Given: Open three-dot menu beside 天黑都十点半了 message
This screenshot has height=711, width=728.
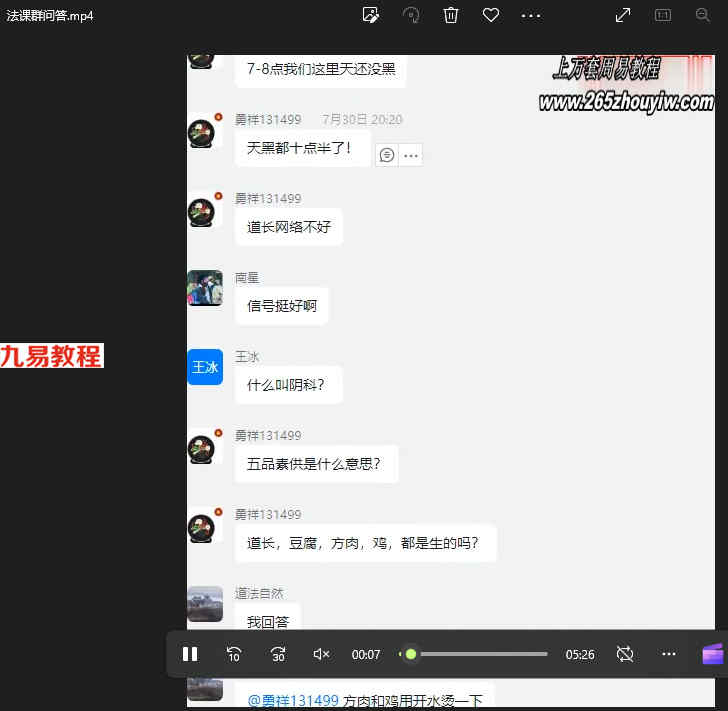Looking at the screenshot, I should [411, 156].
